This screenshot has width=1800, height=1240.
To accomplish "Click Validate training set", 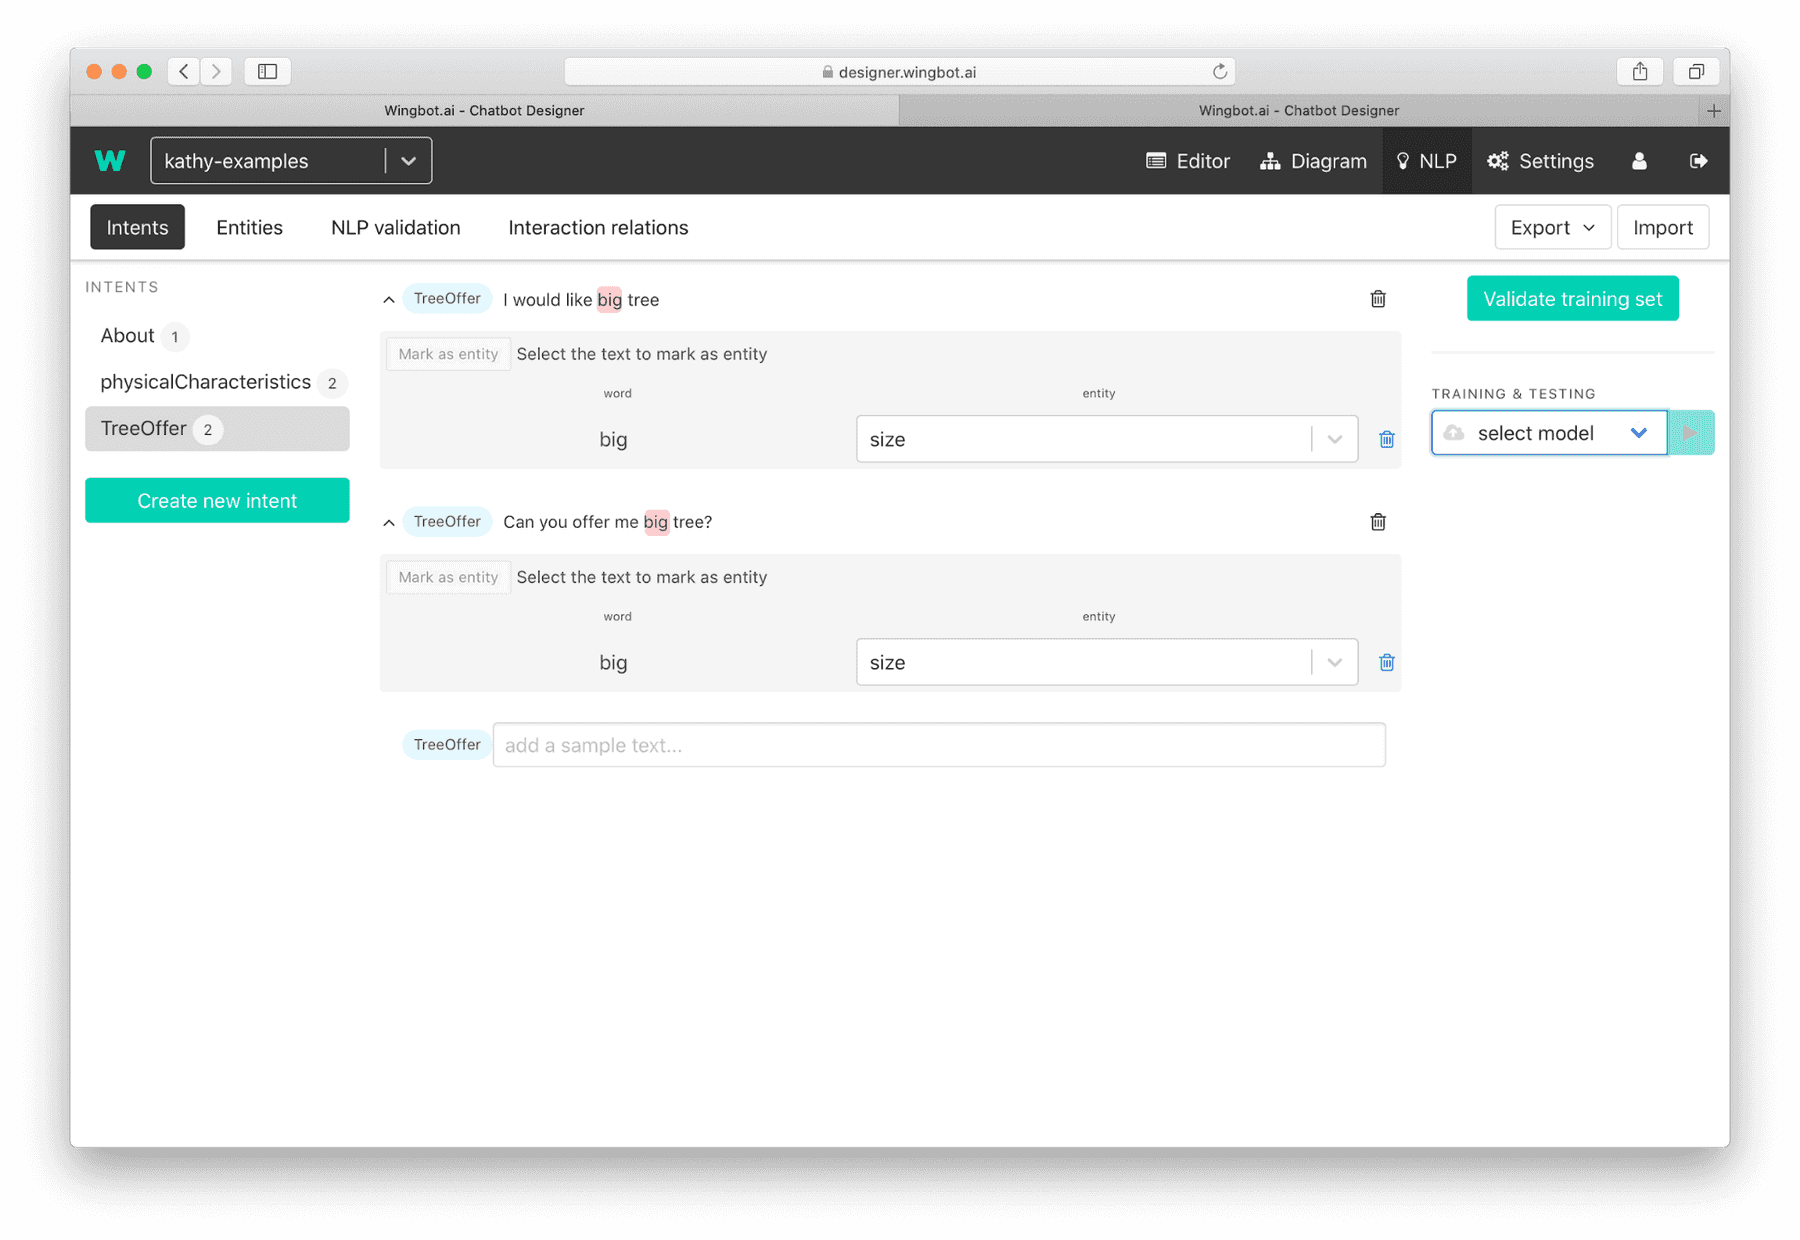I will [1572, 298].
